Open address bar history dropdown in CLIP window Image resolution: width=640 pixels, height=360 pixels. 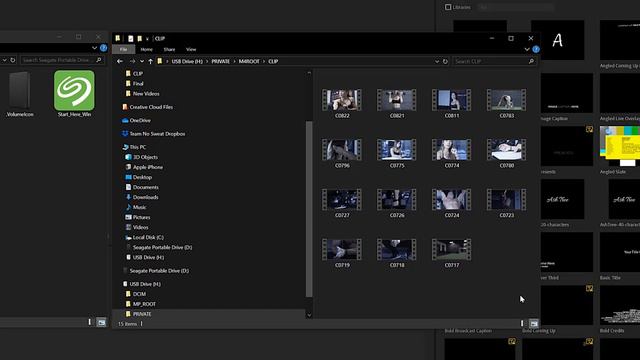tap(437, 61)
